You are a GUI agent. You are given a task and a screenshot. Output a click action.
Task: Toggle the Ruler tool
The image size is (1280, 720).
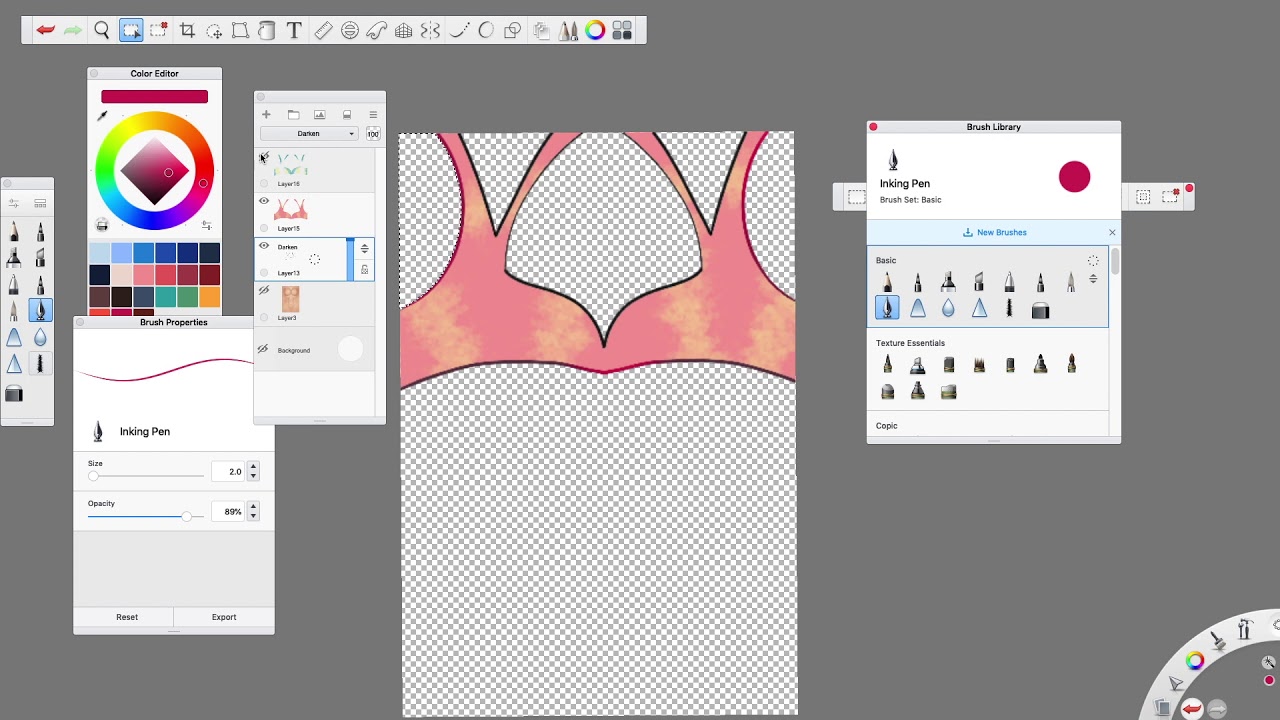(x=323, y=31)
